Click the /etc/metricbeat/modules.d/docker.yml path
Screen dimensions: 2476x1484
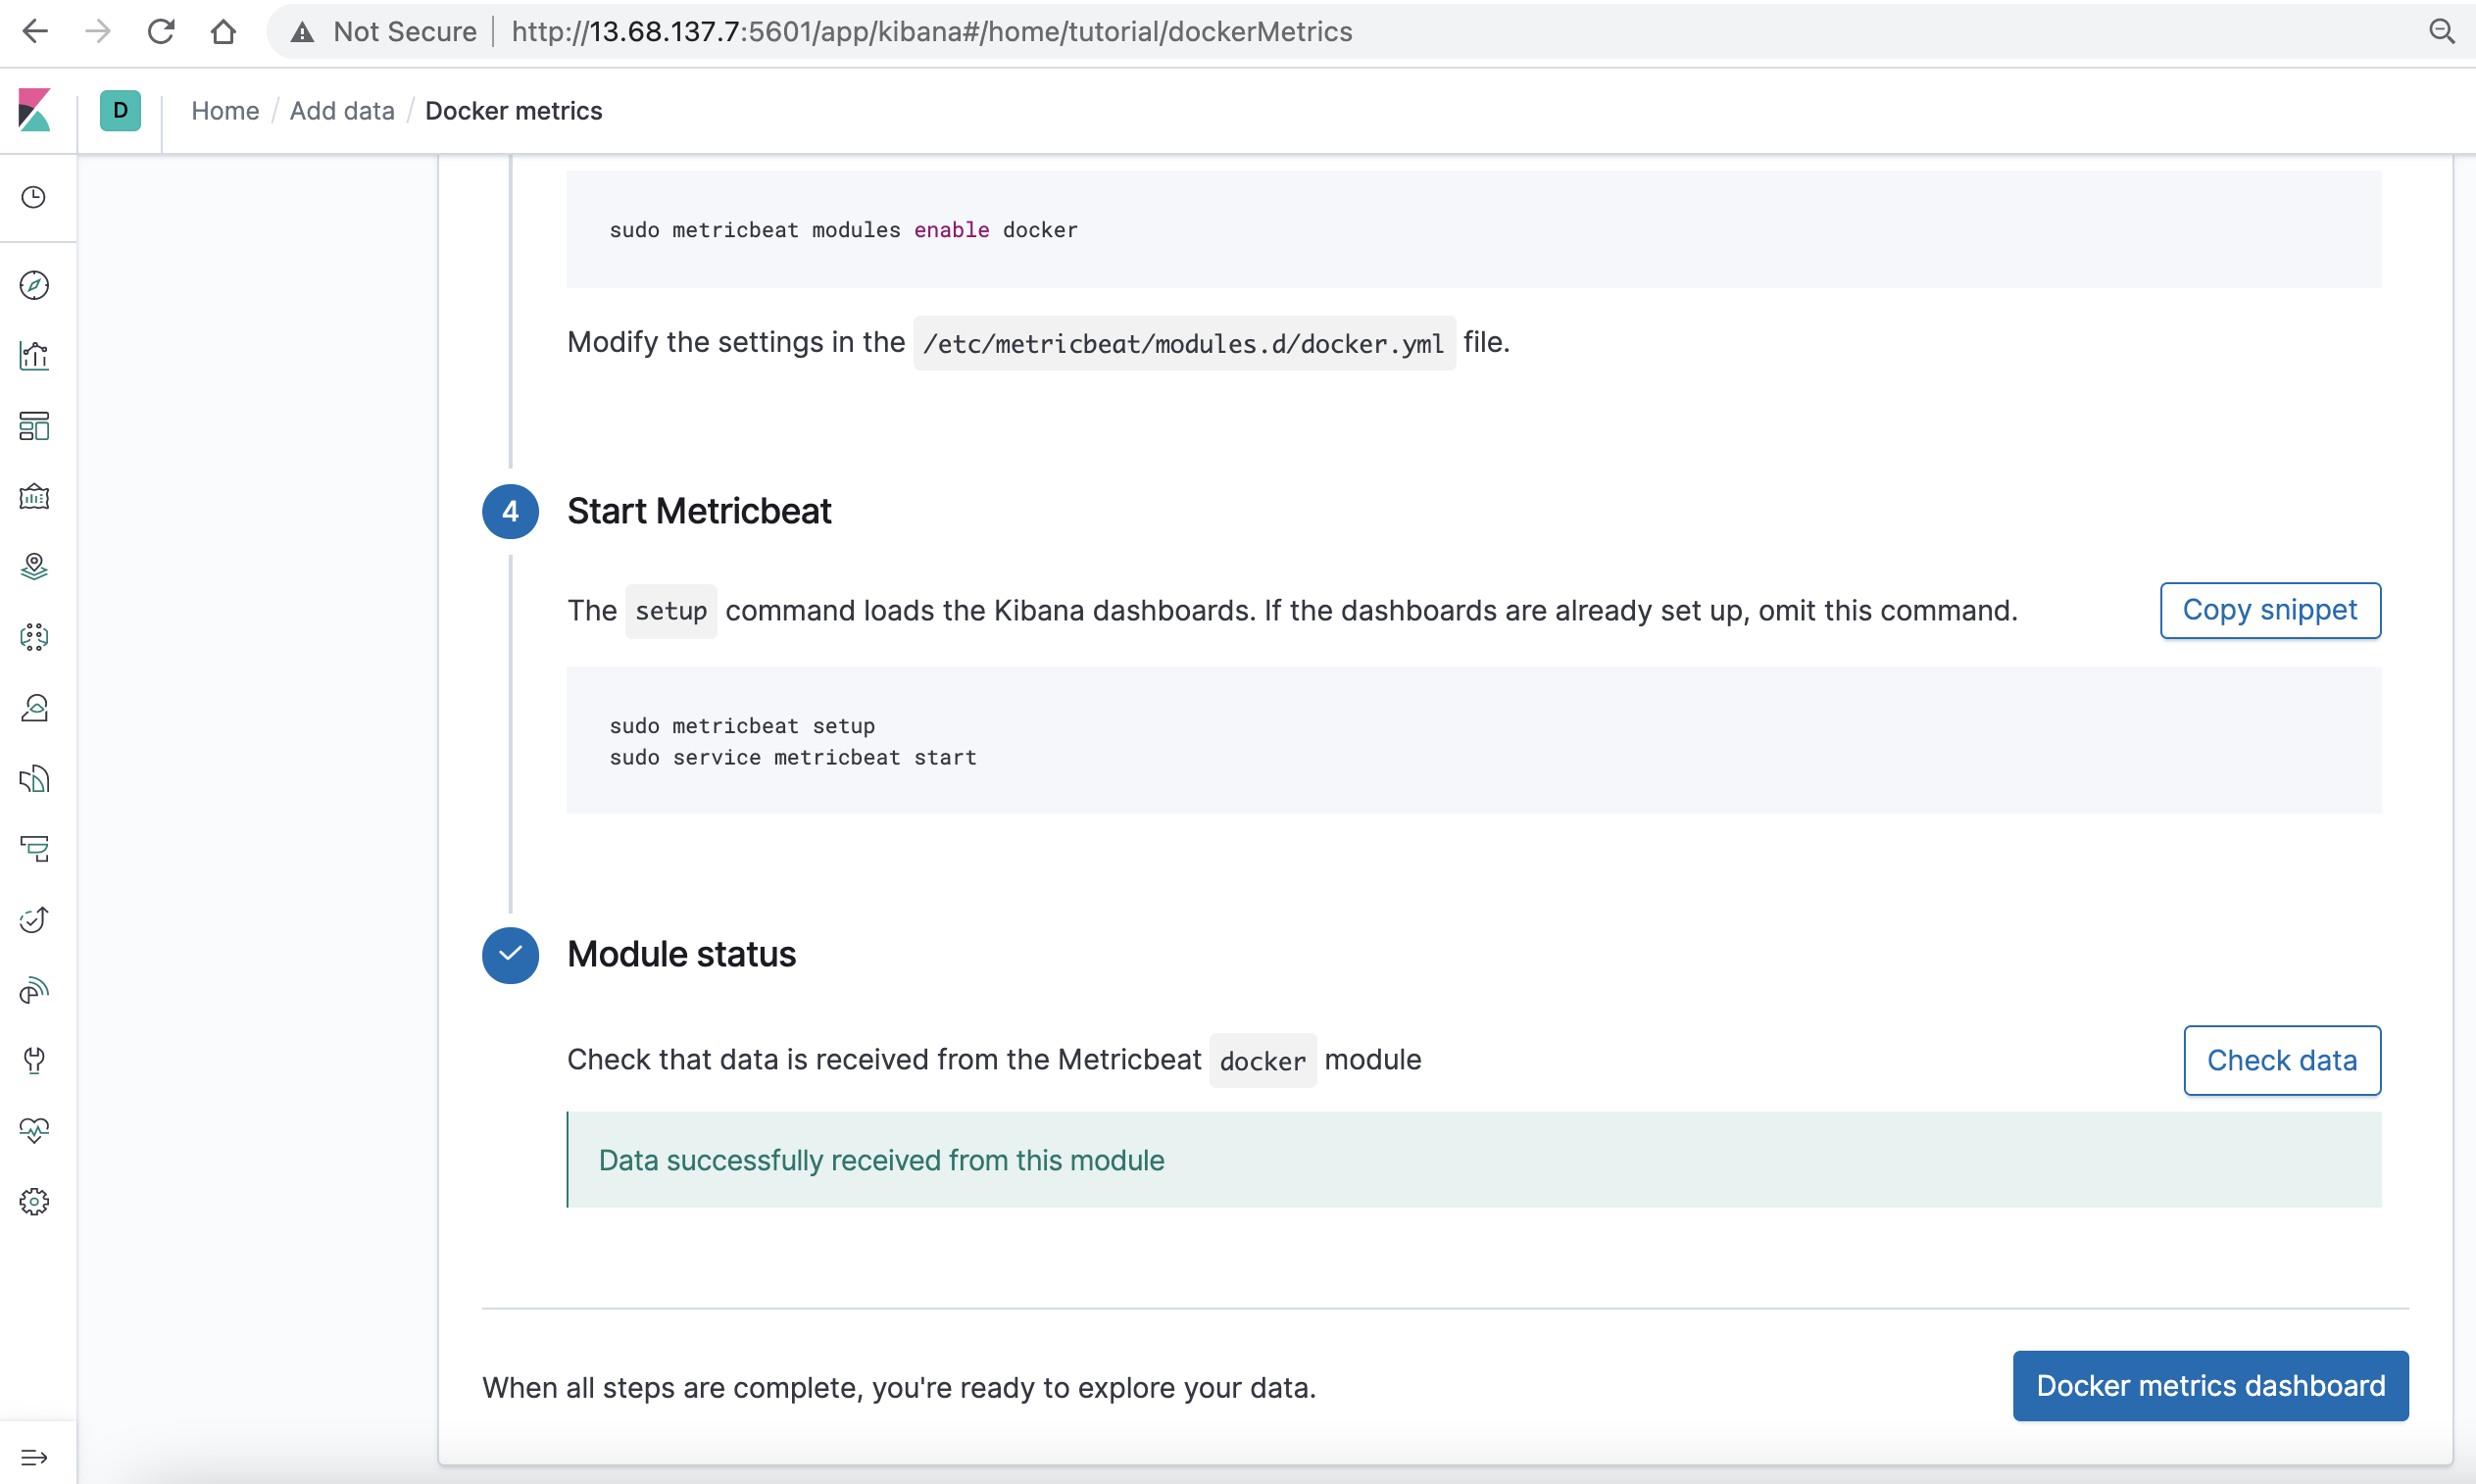[x=1184, y=344]
